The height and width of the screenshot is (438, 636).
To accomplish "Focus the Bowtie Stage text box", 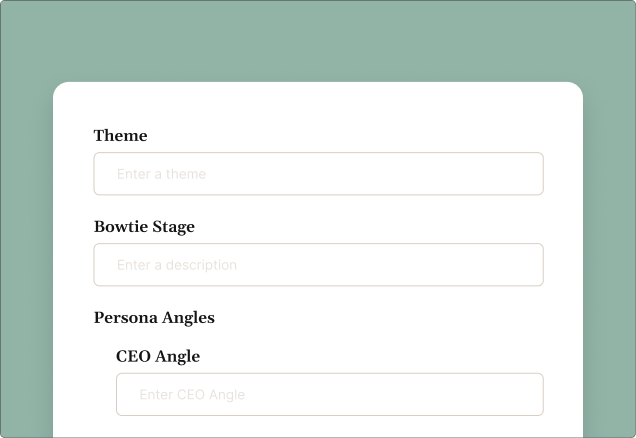I will click(318, 265).
